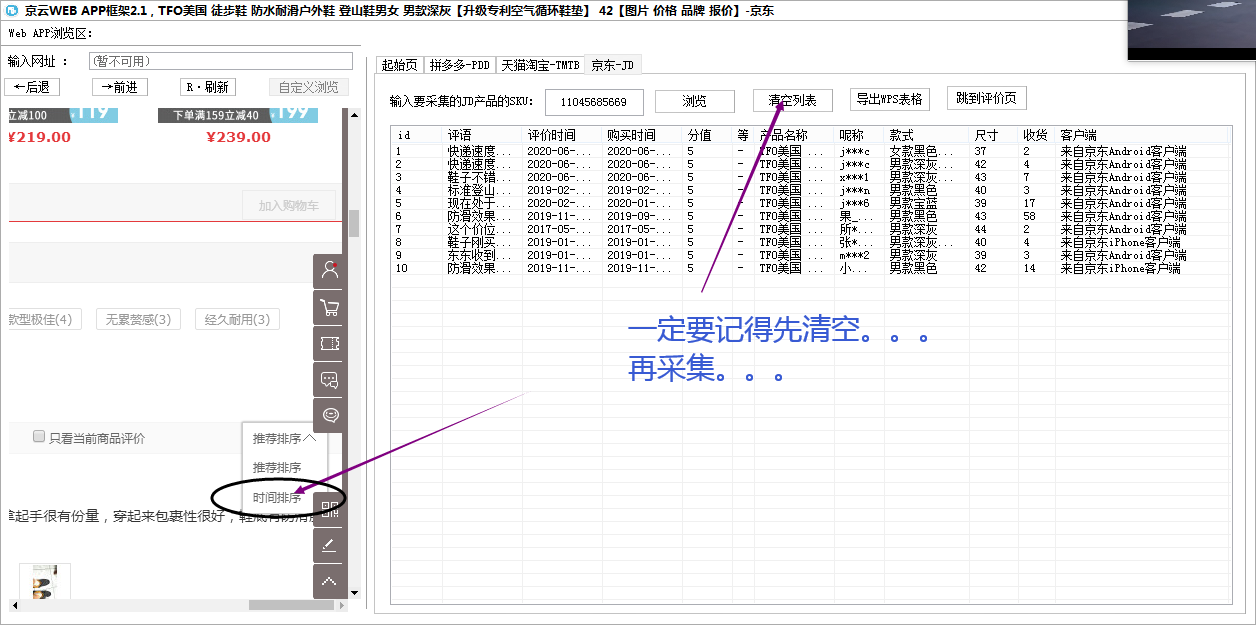Screen dimensions: 1256x625
Task: Click the 清空列表 clear list button
Action: (792, 101)
